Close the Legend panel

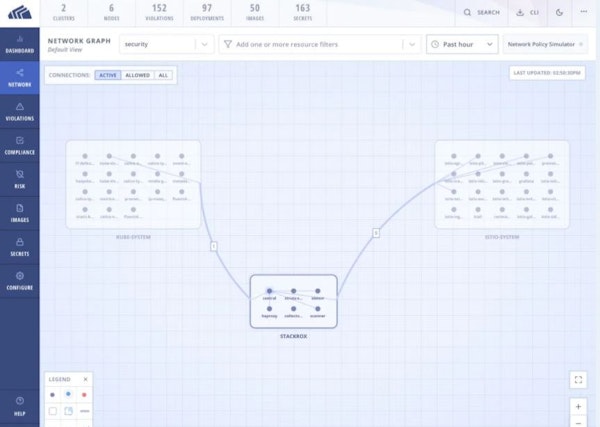[85, 379]
